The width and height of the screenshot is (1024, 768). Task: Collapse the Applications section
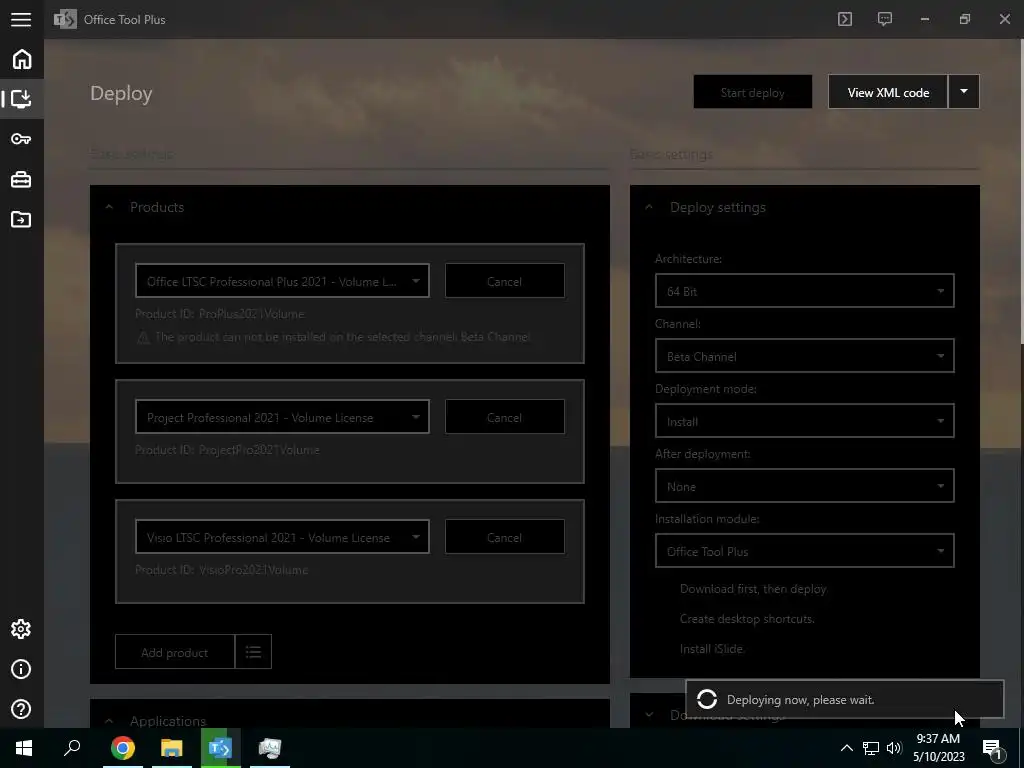tap(109, 721)
